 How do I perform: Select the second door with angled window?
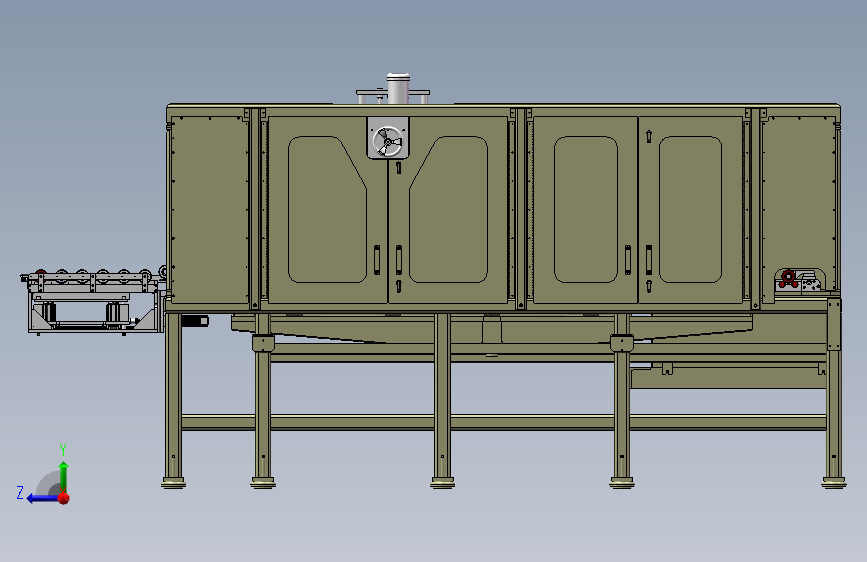(x=448, y=210)
